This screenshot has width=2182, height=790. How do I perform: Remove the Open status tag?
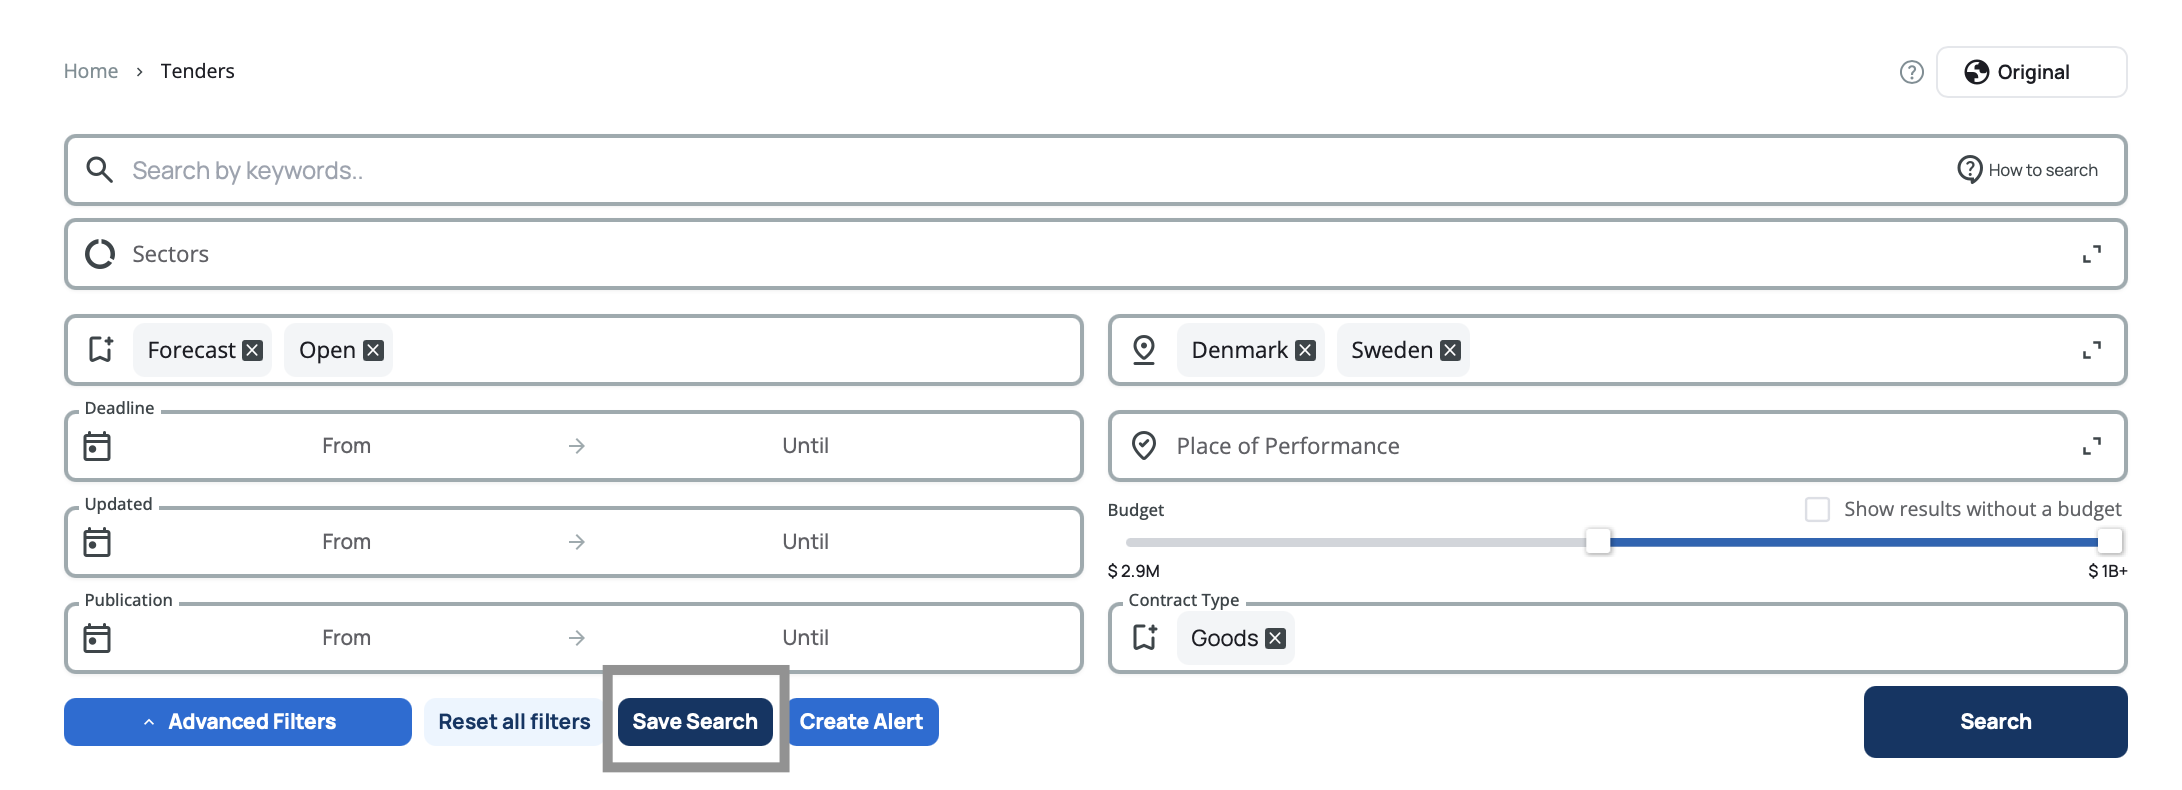[373, 350]
